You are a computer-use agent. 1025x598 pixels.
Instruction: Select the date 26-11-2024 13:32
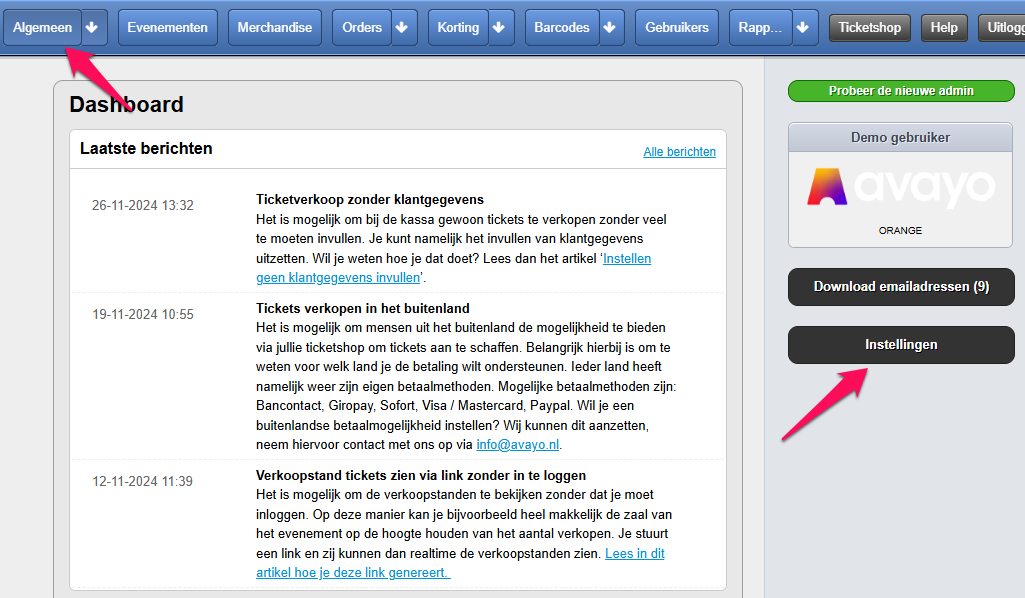pos(143,205)
